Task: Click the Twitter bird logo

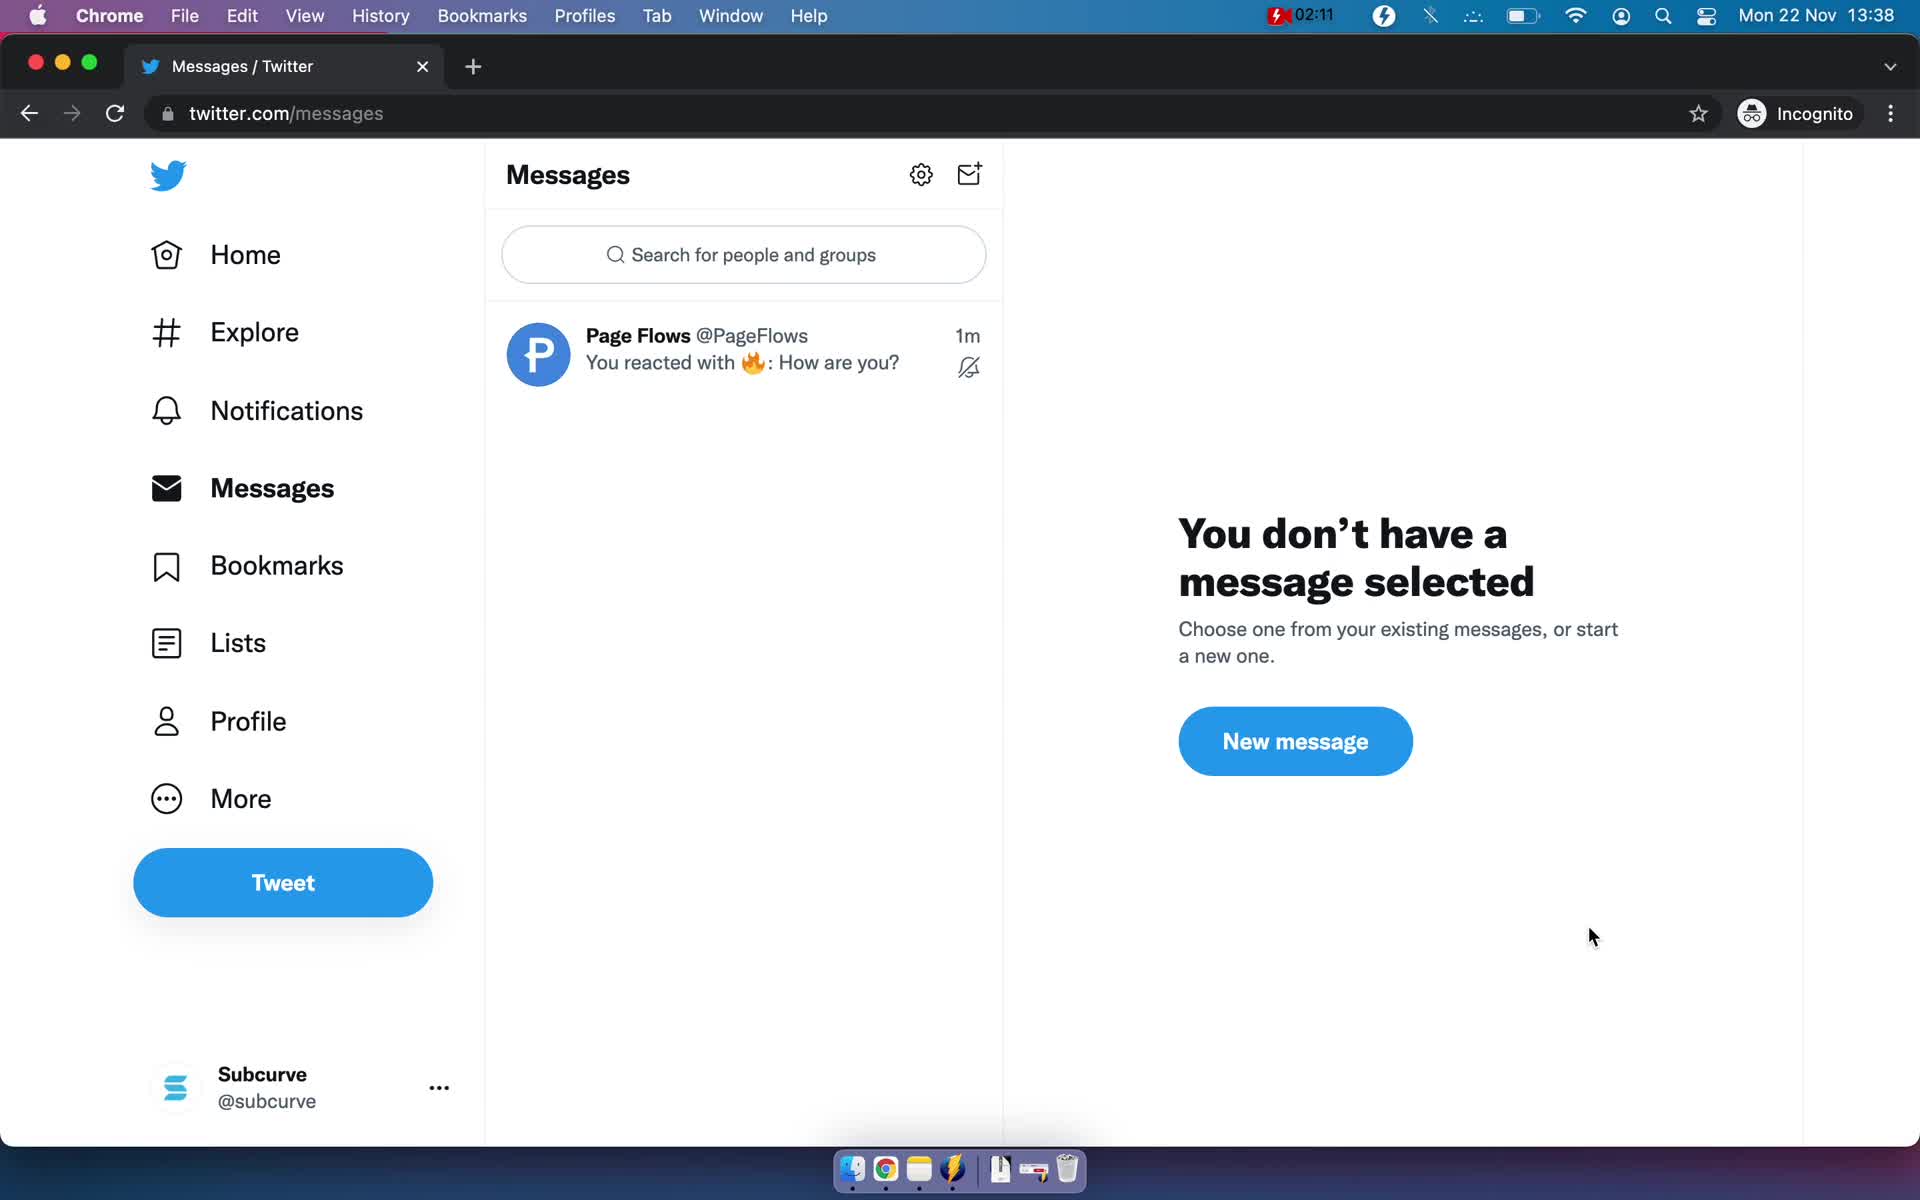Action: pyautogui.click(x=168, y=175)
